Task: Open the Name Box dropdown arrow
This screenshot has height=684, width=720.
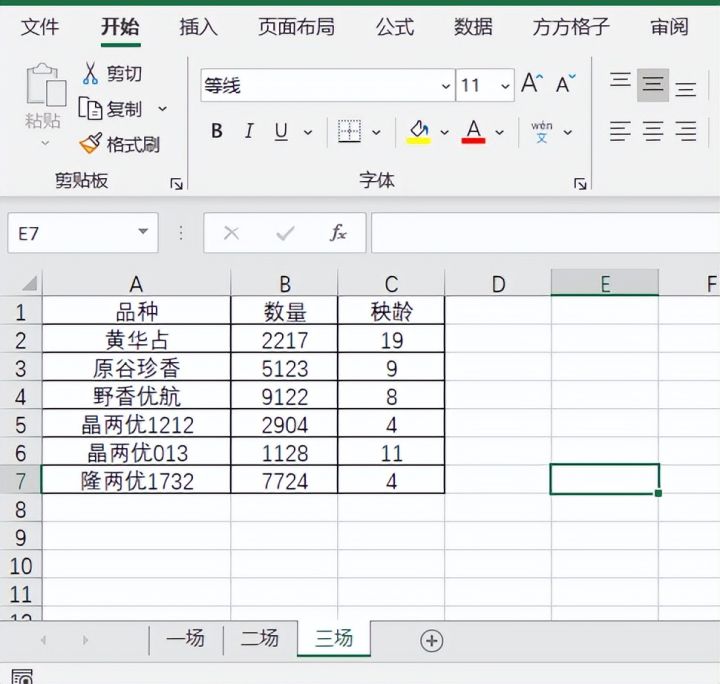Action: pyautogui.click(x=143, y=231)
